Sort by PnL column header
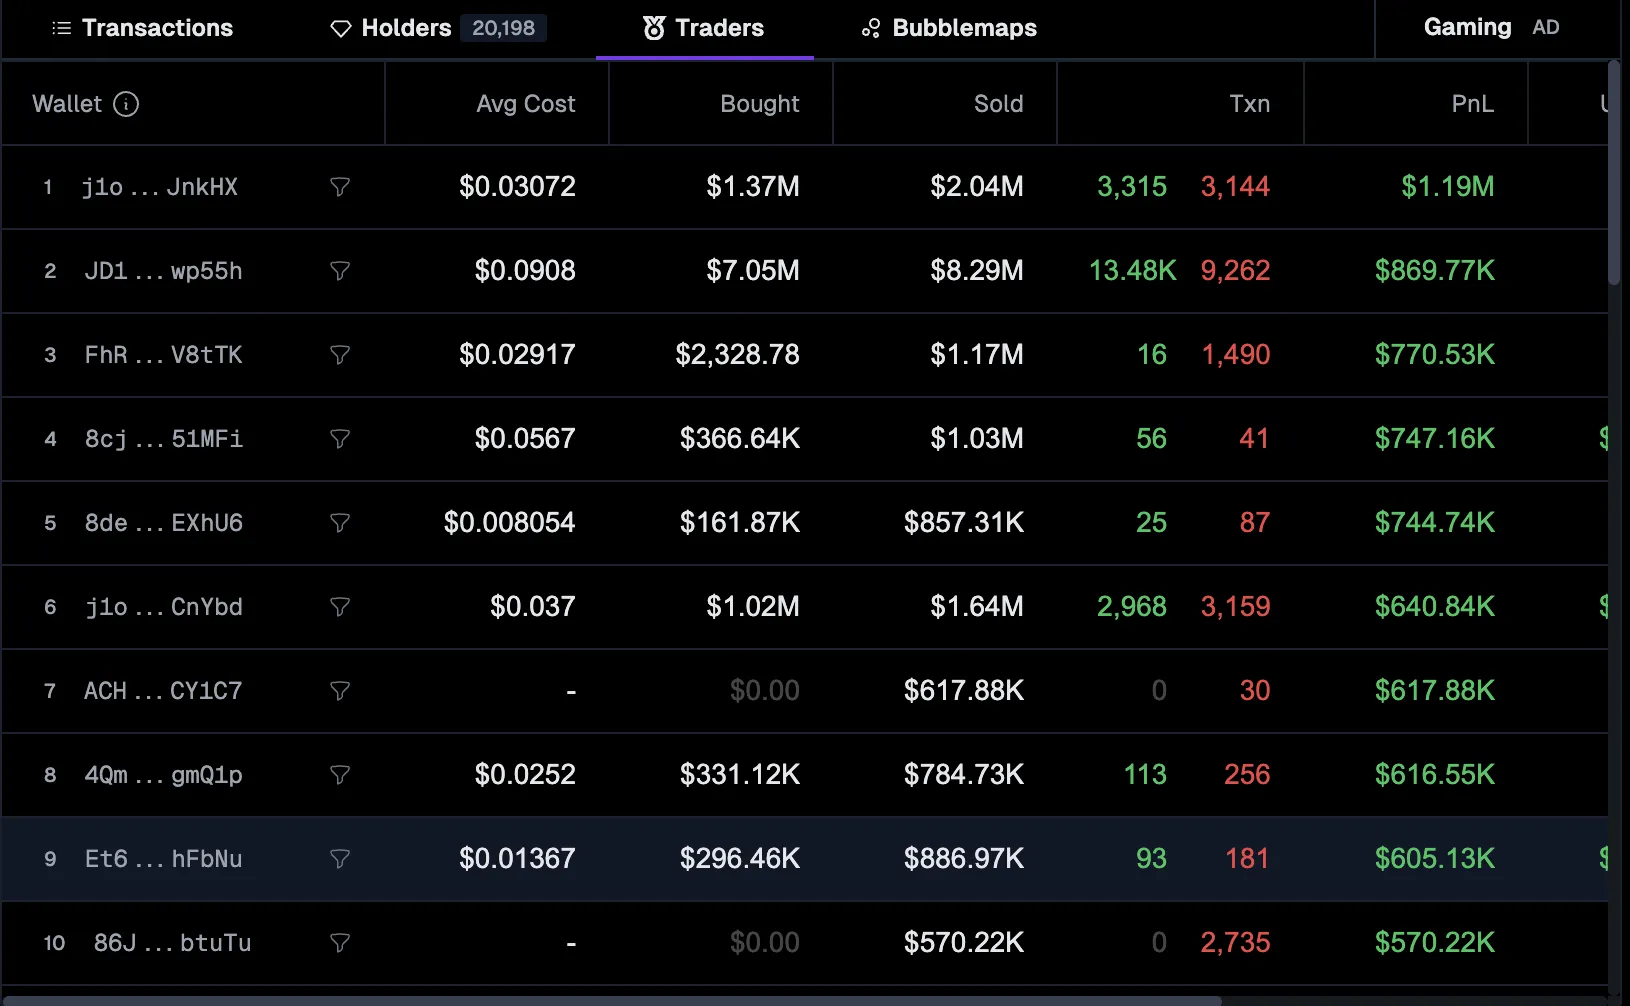This screenshot has width=1630, height=1006. point(1472,104)
